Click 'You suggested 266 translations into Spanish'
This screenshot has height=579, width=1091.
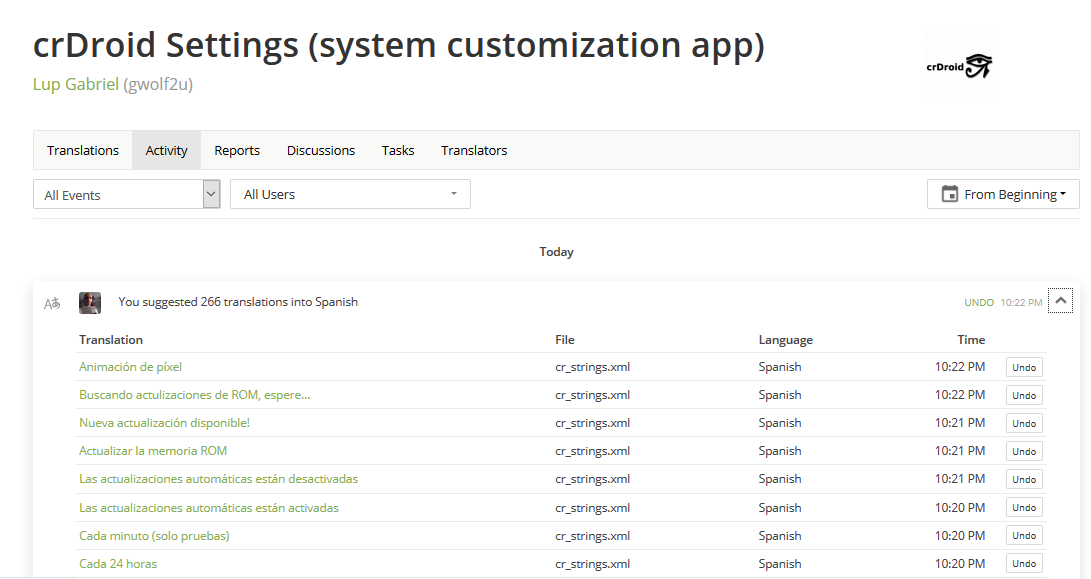pyautogui.click(x=238, y=302)
